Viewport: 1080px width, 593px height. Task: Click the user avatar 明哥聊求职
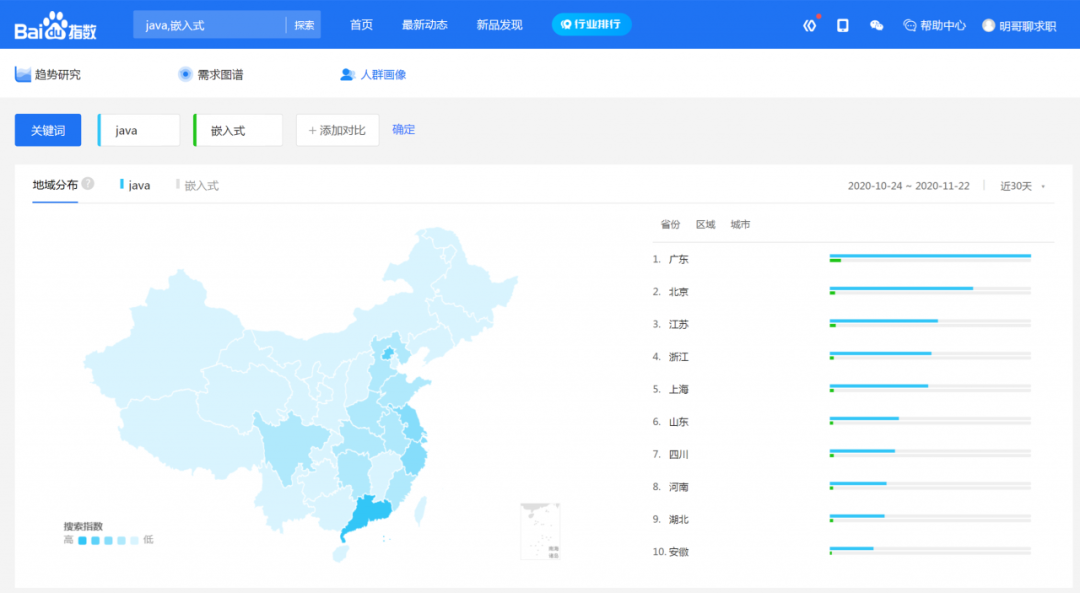tap(1019, 25)
